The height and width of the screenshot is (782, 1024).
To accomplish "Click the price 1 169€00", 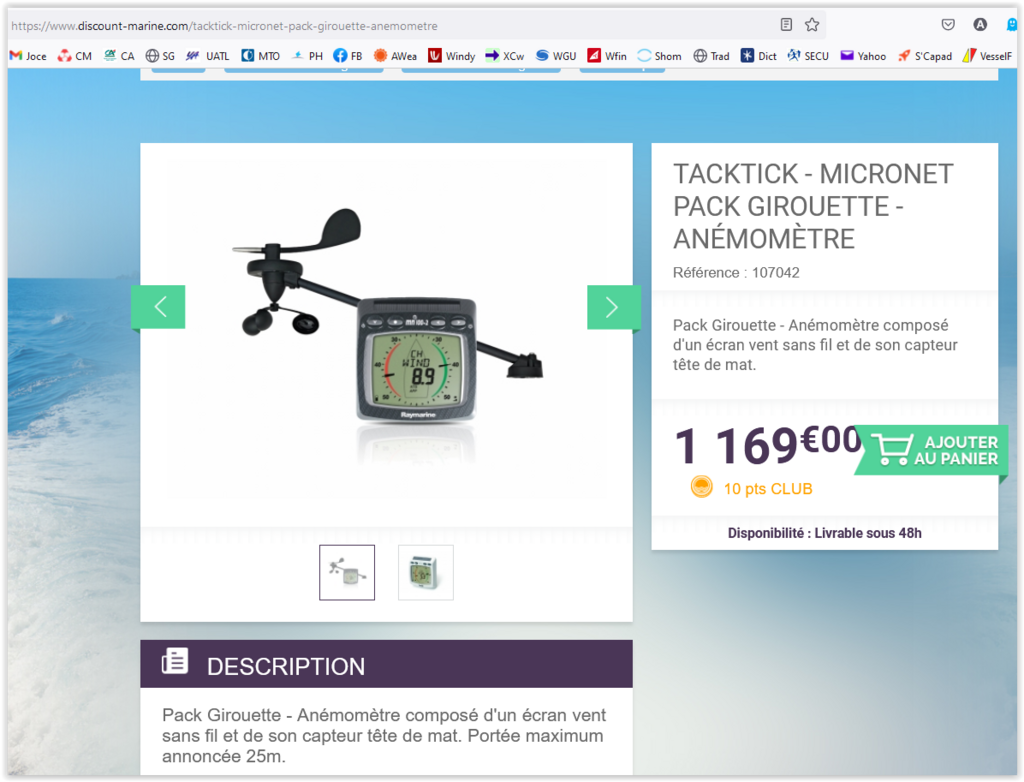I will pyautogui.click(x=769, y=445).
